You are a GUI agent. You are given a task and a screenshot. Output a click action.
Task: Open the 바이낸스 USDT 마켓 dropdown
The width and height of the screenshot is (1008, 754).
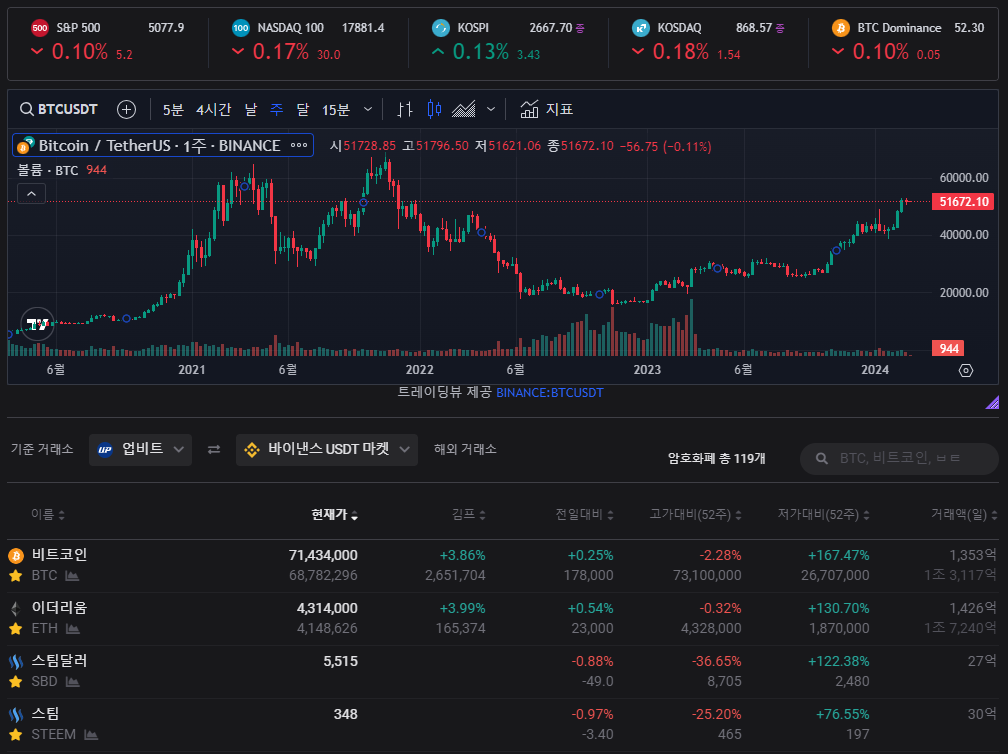(327, 449)
